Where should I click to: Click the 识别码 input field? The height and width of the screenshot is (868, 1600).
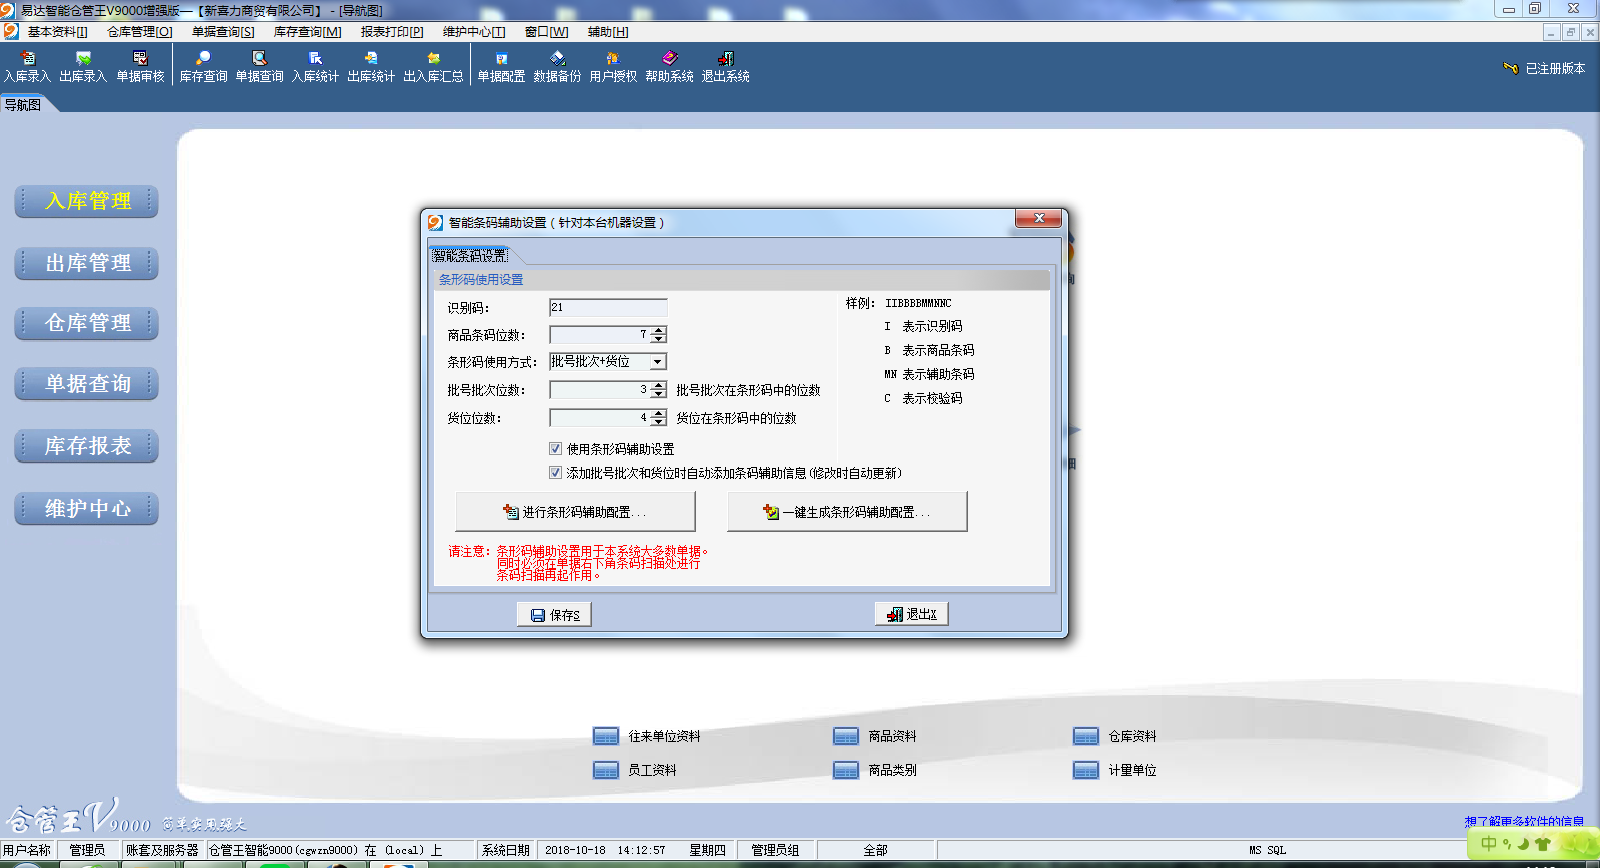[608, 308]
